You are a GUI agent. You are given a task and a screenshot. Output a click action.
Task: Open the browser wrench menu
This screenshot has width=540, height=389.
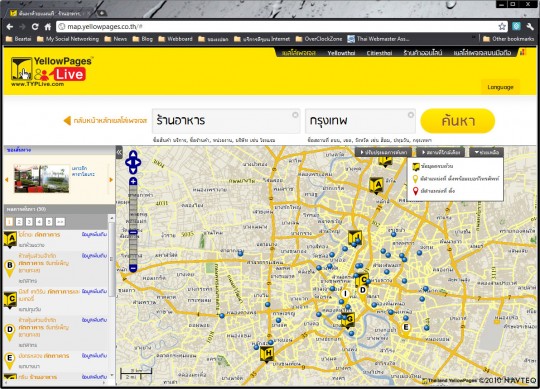(x=530, y=27)
